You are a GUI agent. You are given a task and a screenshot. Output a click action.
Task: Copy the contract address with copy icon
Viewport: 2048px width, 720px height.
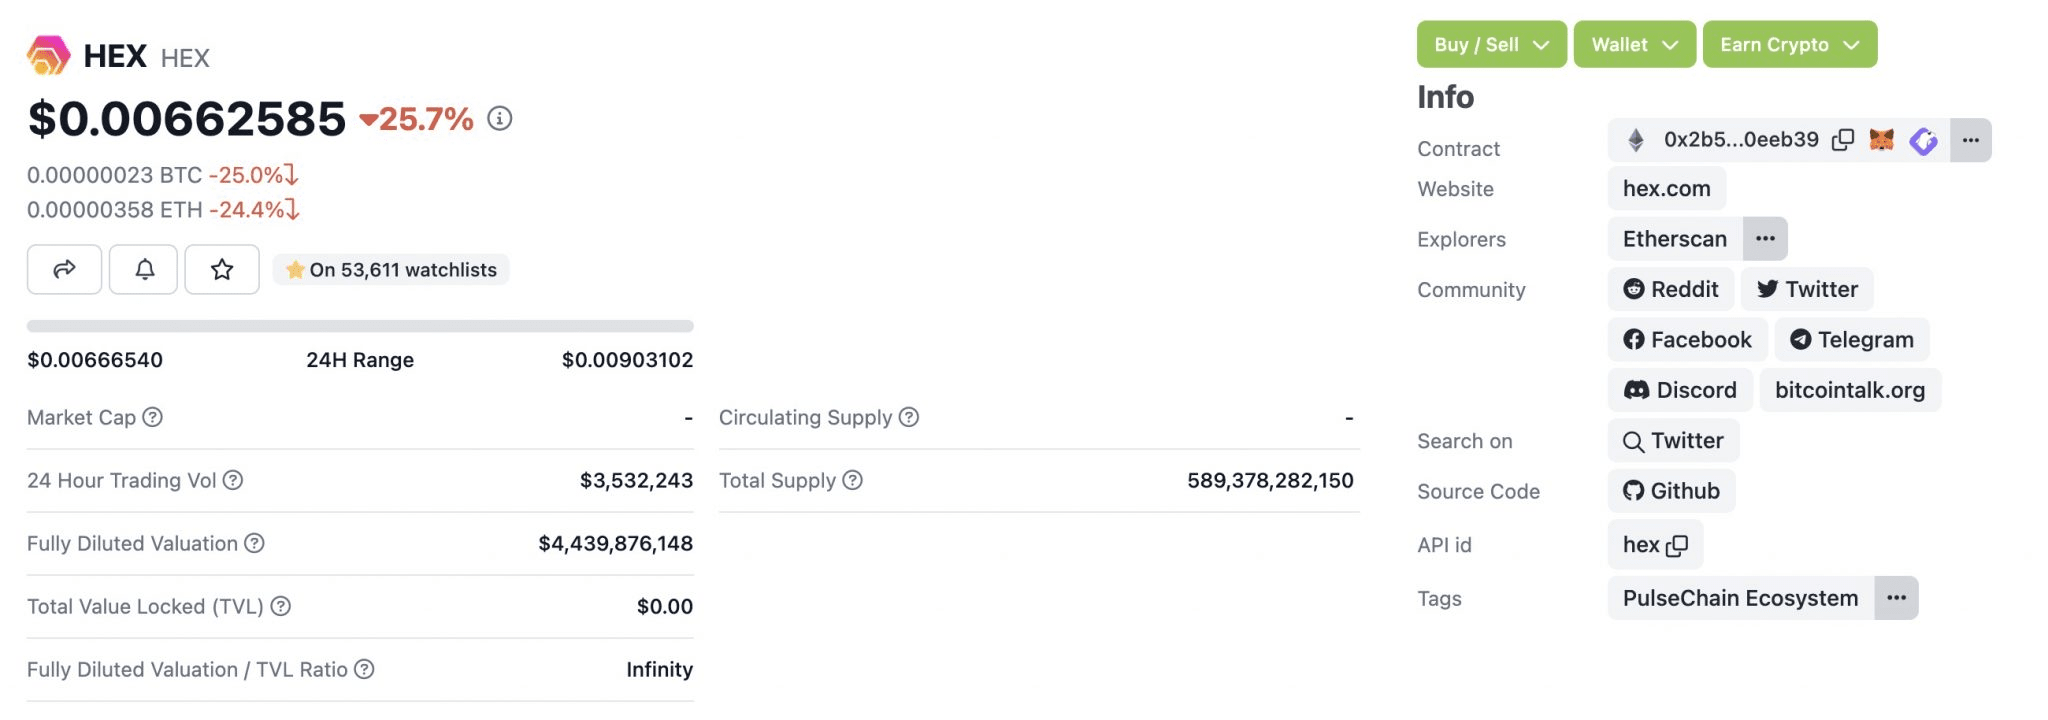(1843, 140)
